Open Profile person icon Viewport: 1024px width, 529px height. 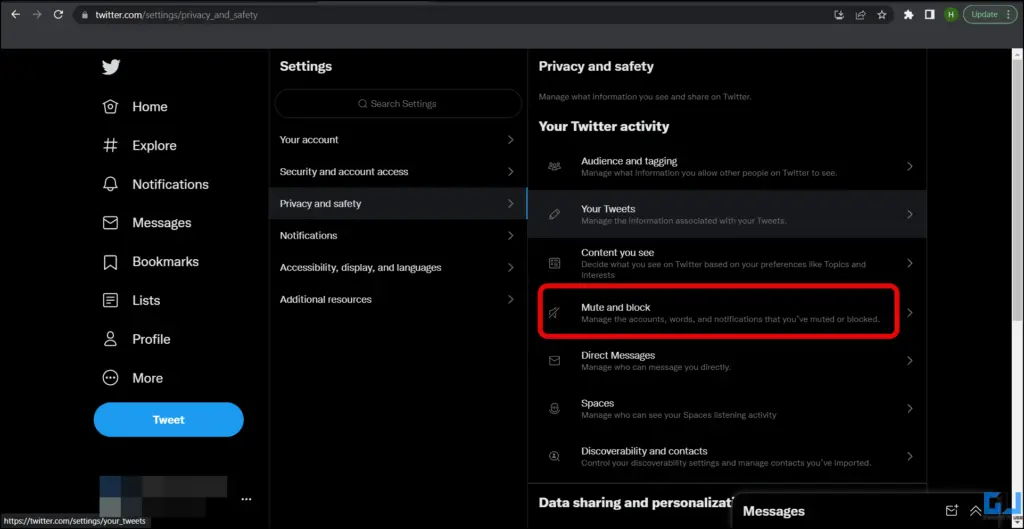110,339
